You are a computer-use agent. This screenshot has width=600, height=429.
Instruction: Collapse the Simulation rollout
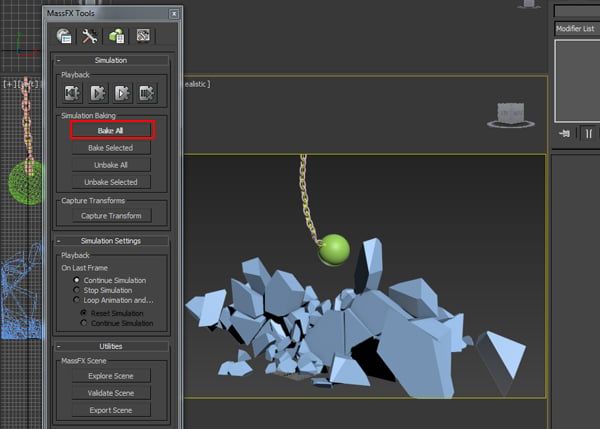click(111, 60)
